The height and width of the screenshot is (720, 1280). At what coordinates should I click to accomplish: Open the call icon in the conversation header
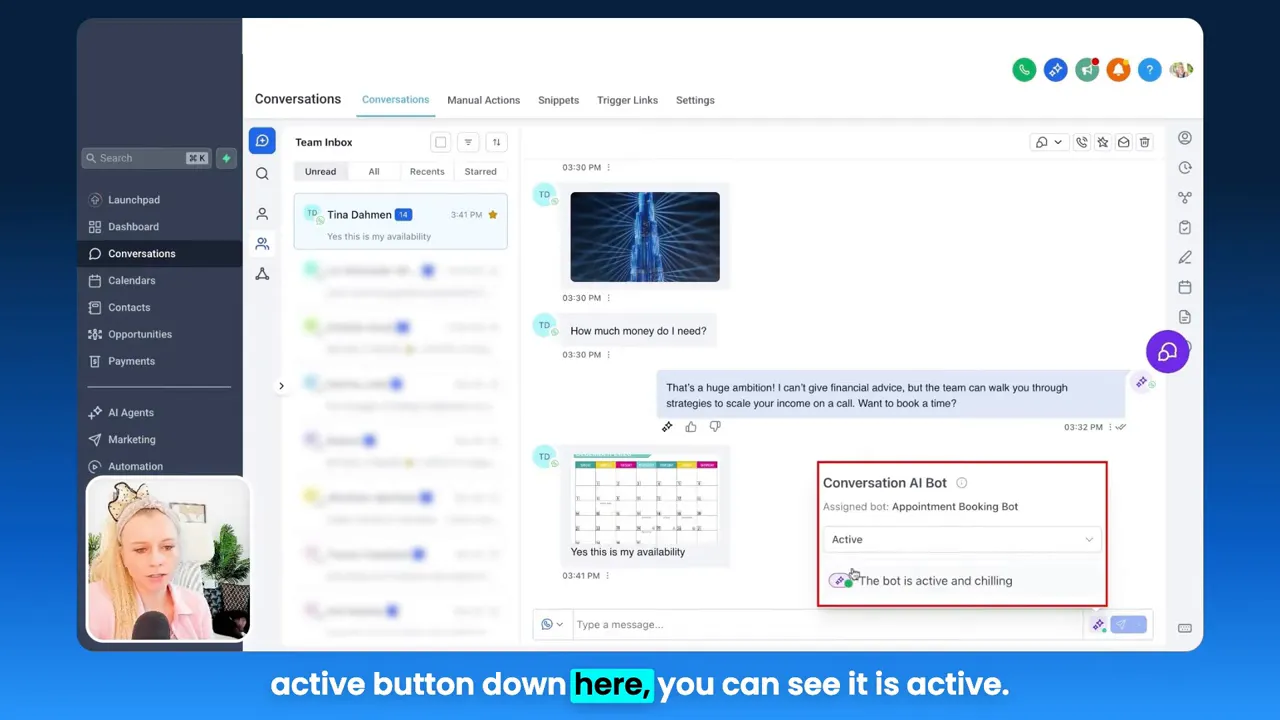[1081, 142]
